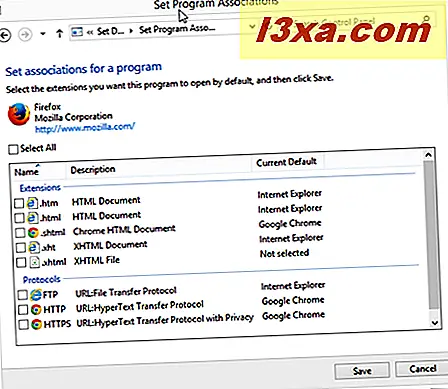Check the Select All checkbox
448x389 pixels.
tap(13, 149)
